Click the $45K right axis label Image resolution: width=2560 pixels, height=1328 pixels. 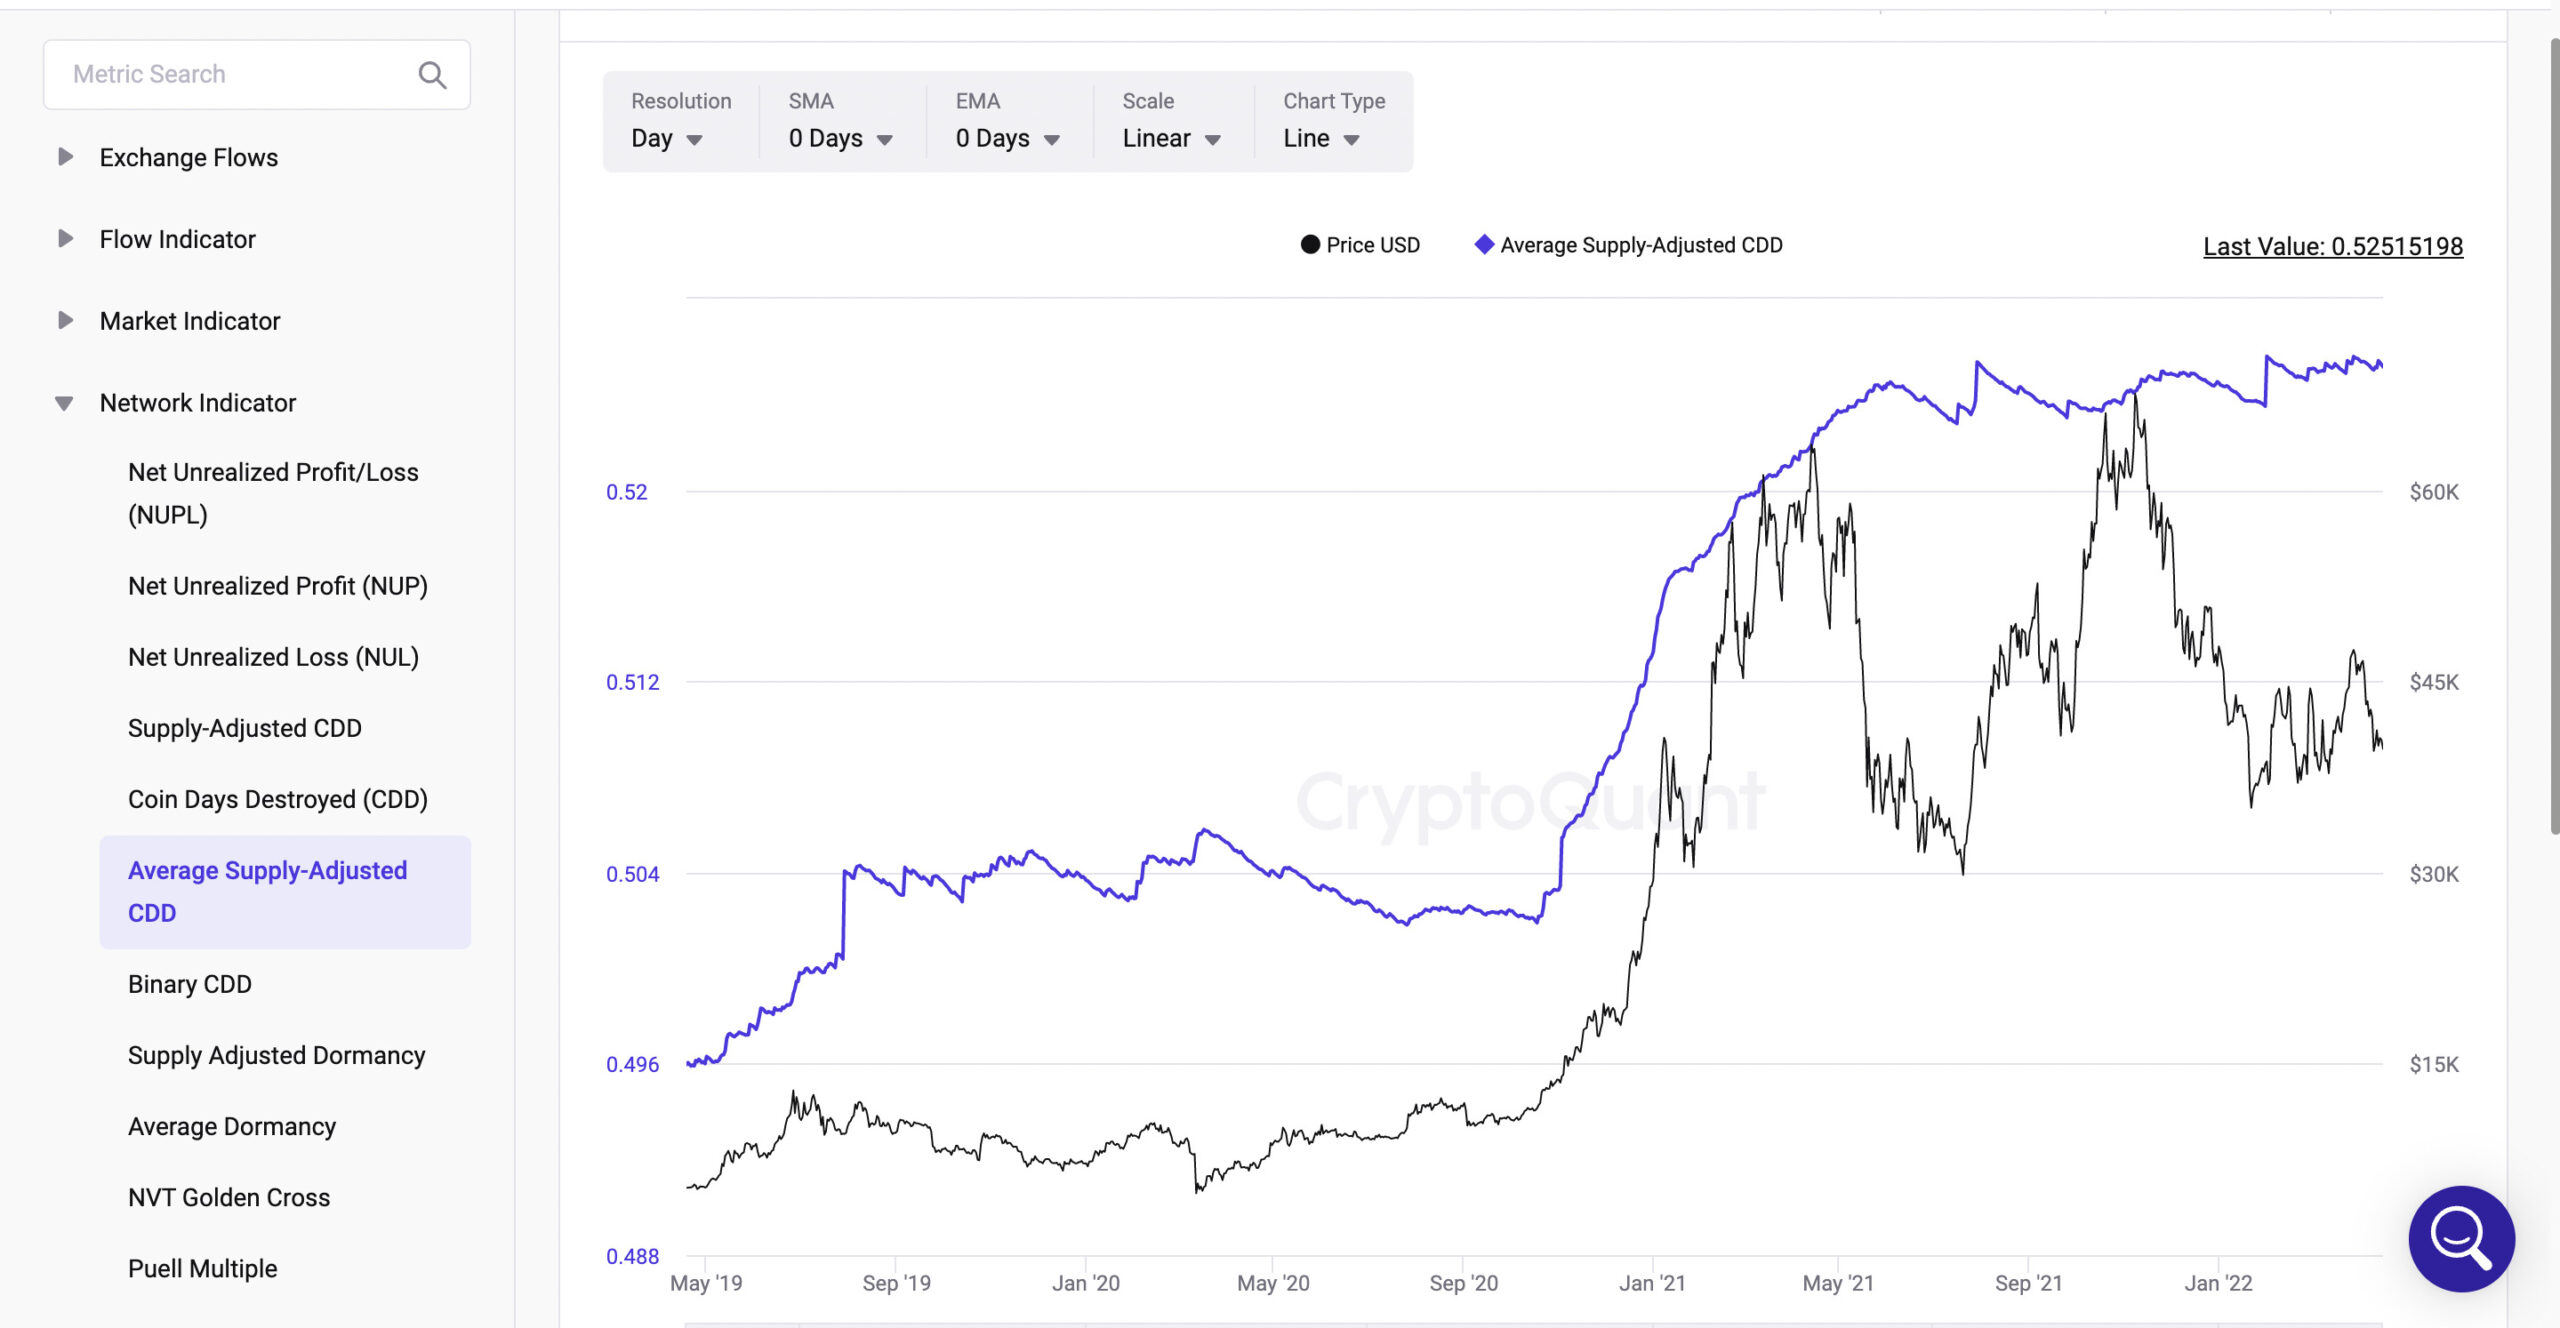click(x=2433, y=682)
